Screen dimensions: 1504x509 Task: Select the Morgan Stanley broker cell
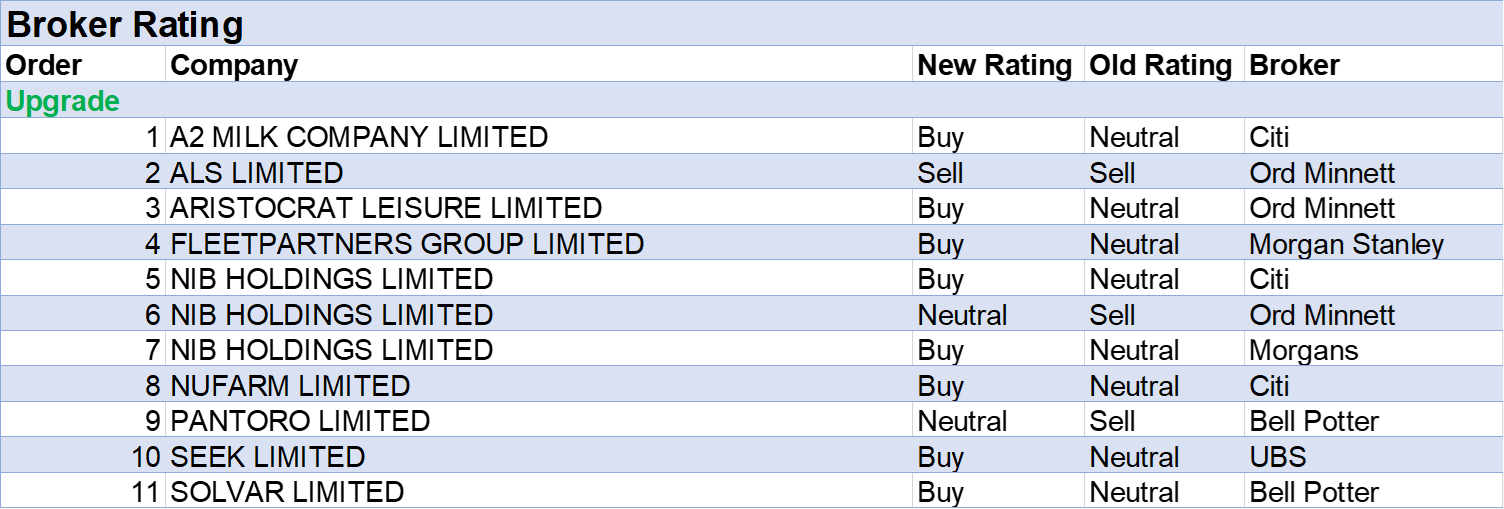click(x=1346, y=244)
